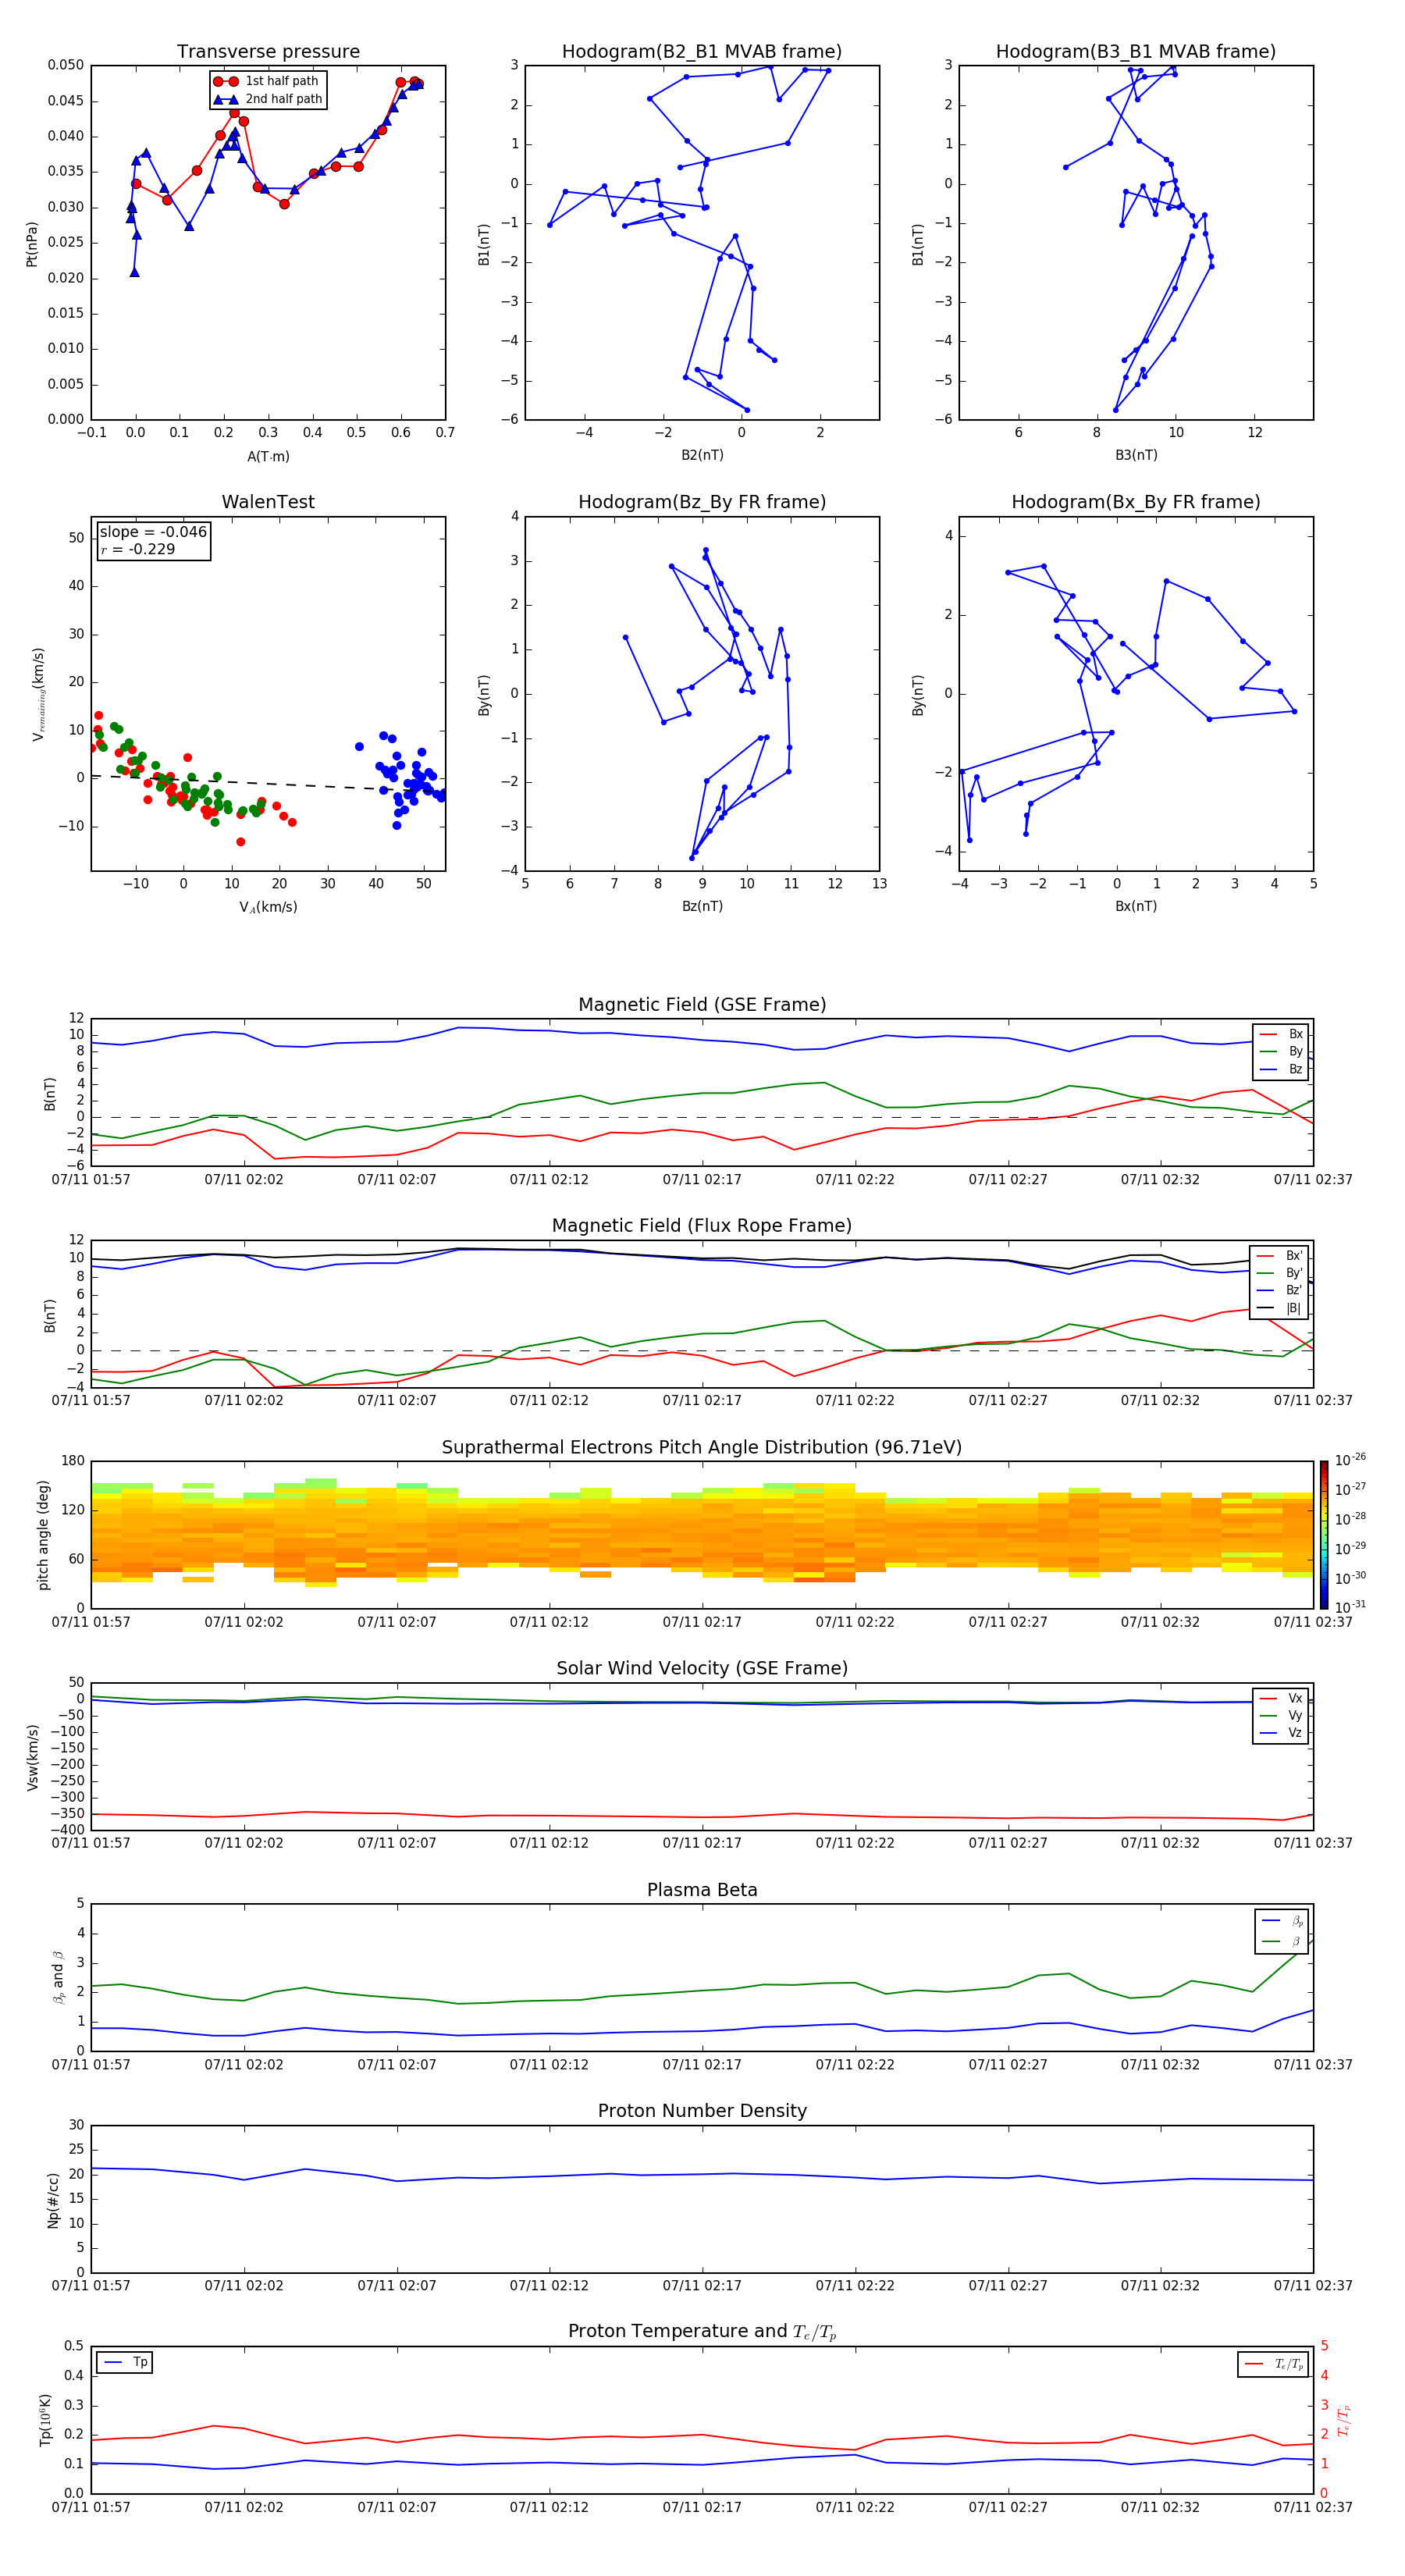This screenshot has width=1405, height=2576.
Task: Click the 'Proton Temperature and Te/Tp' title
Action: [702, 2332]
